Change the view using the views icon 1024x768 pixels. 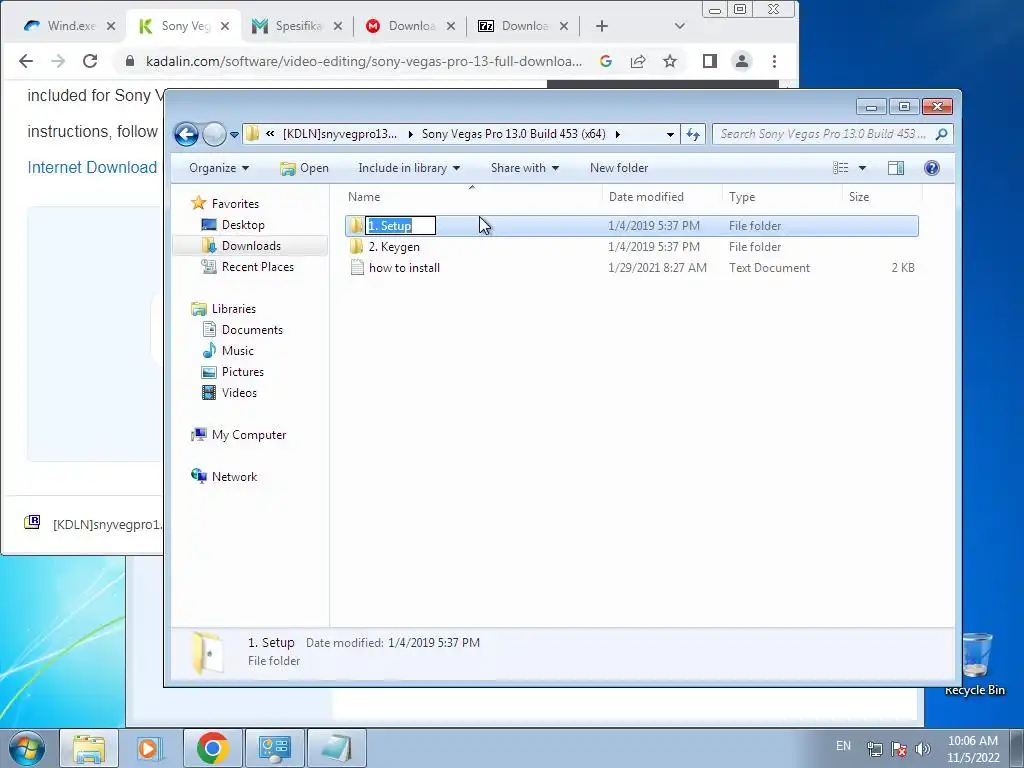click(x=840, y=168)
